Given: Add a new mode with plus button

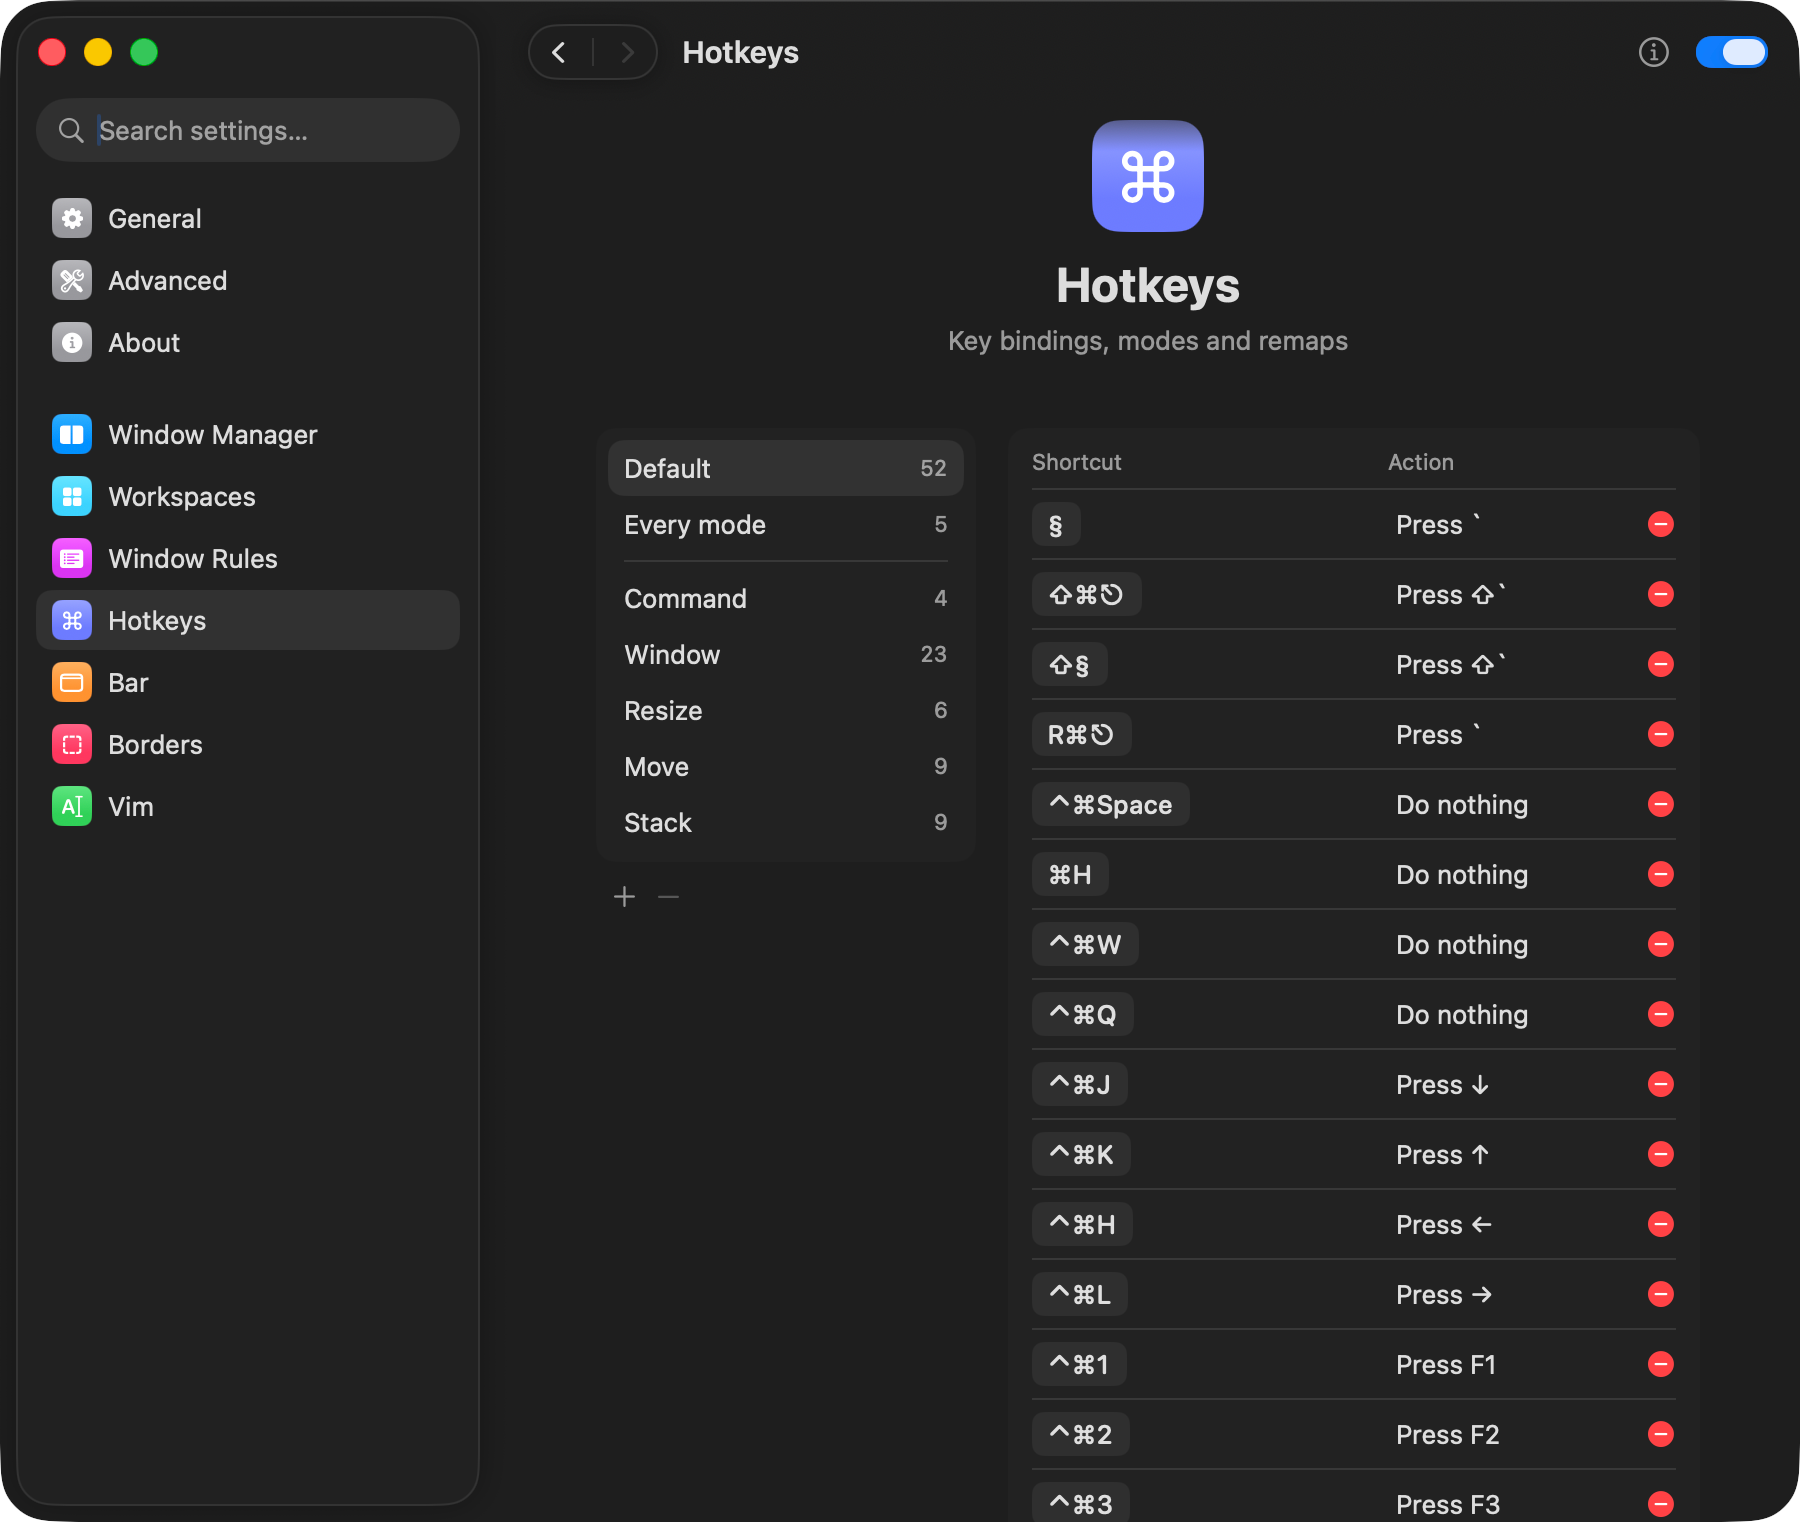Looking at the screenshot, I should point(625,897).
